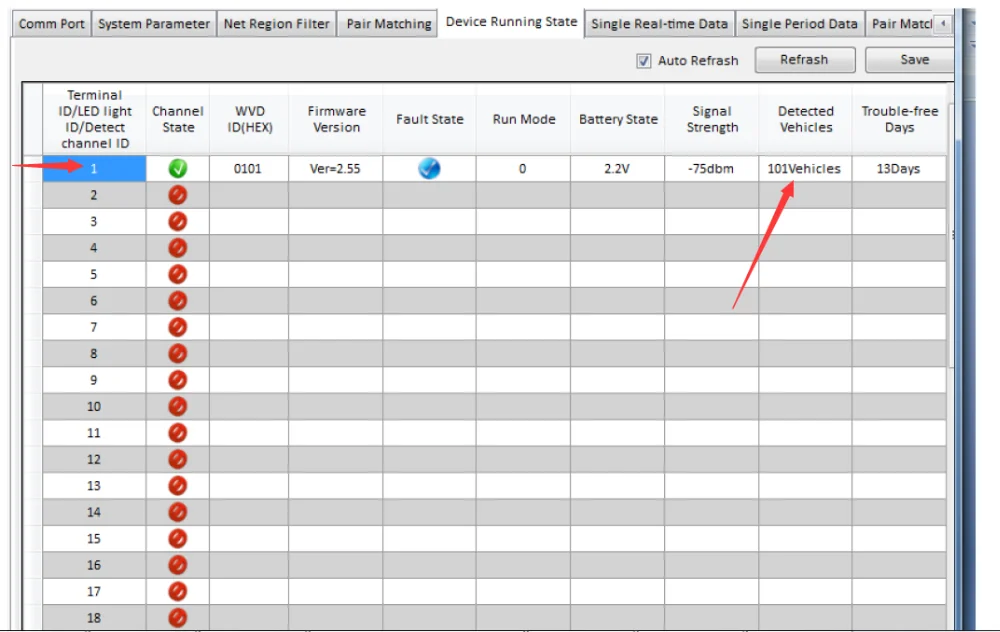Click the Battery State column header
This screenshot has width=1000, height=632.
pos(618,119)
